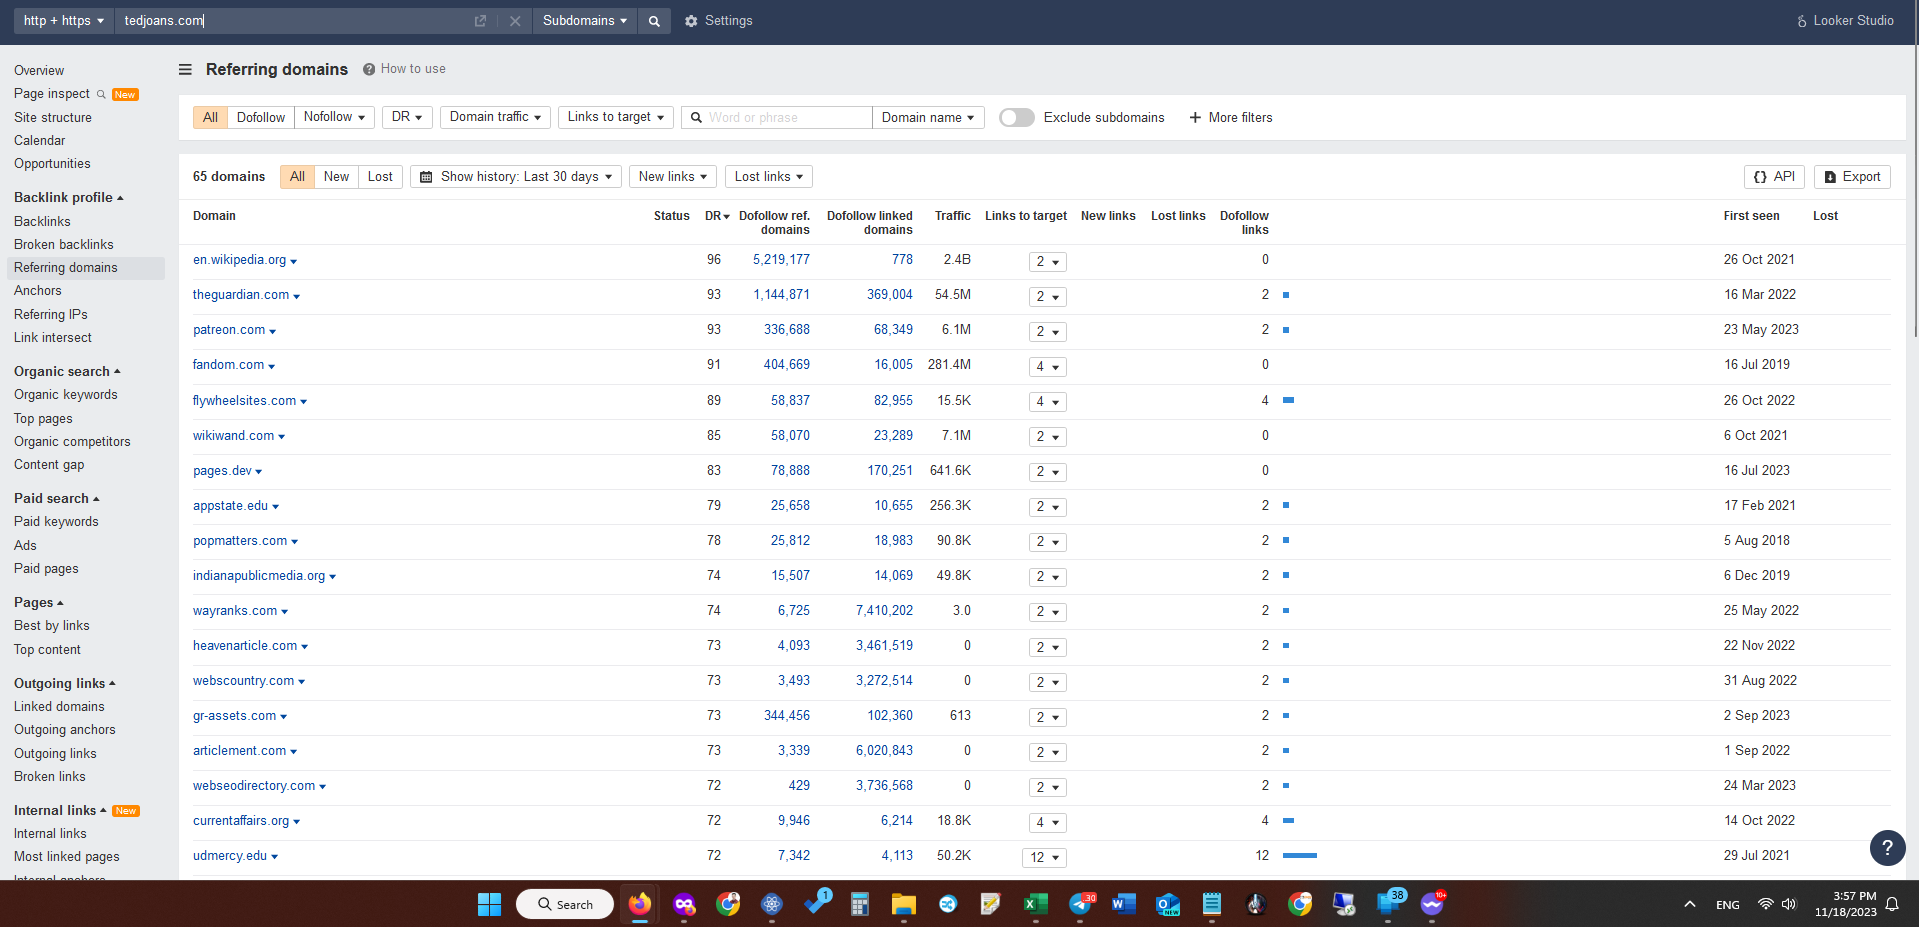Open volume control in system tray
1919x927 pixels.
click(1789, 904)
